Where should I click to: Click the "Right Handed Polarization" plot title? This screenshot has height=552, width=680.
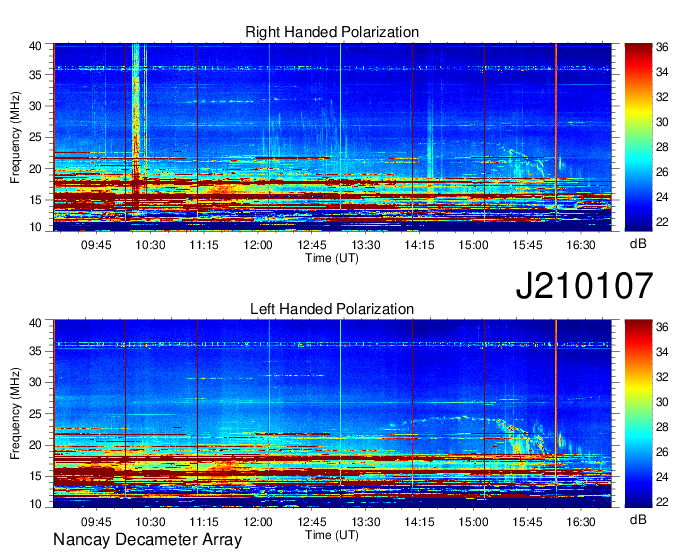(332, 32)
